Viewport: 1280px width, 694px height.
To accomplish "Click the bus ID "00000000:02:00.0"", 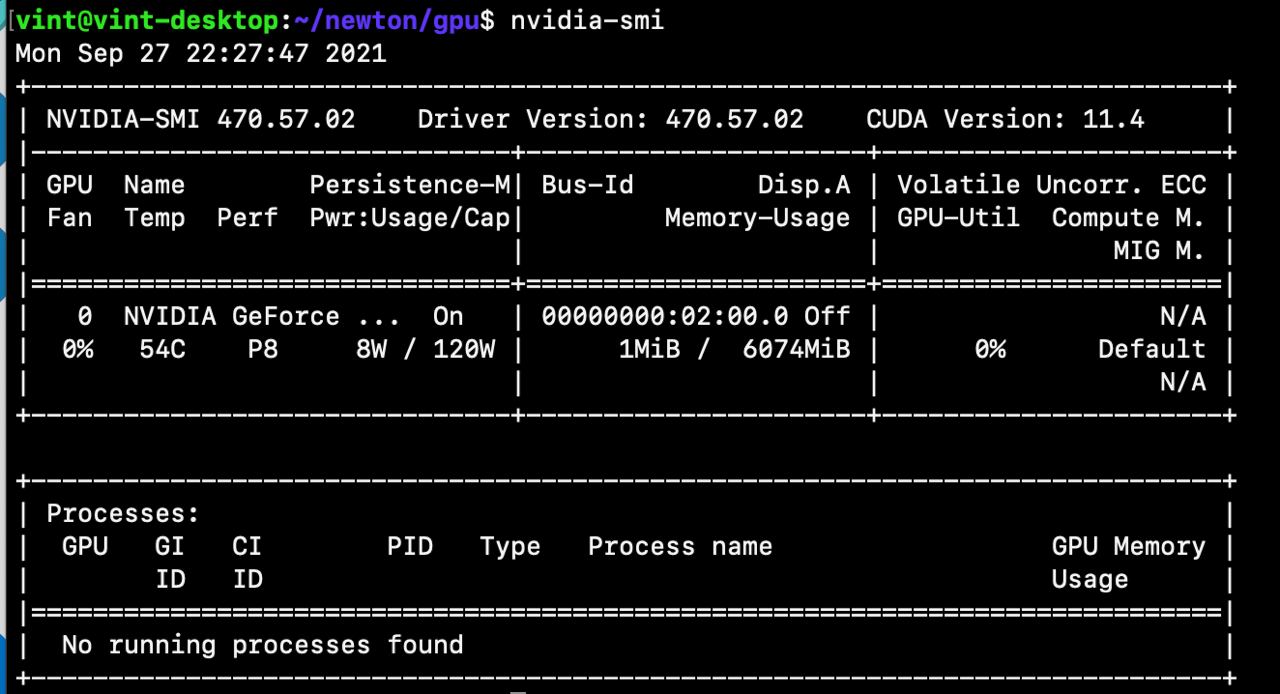I will (x=666, y=317).
